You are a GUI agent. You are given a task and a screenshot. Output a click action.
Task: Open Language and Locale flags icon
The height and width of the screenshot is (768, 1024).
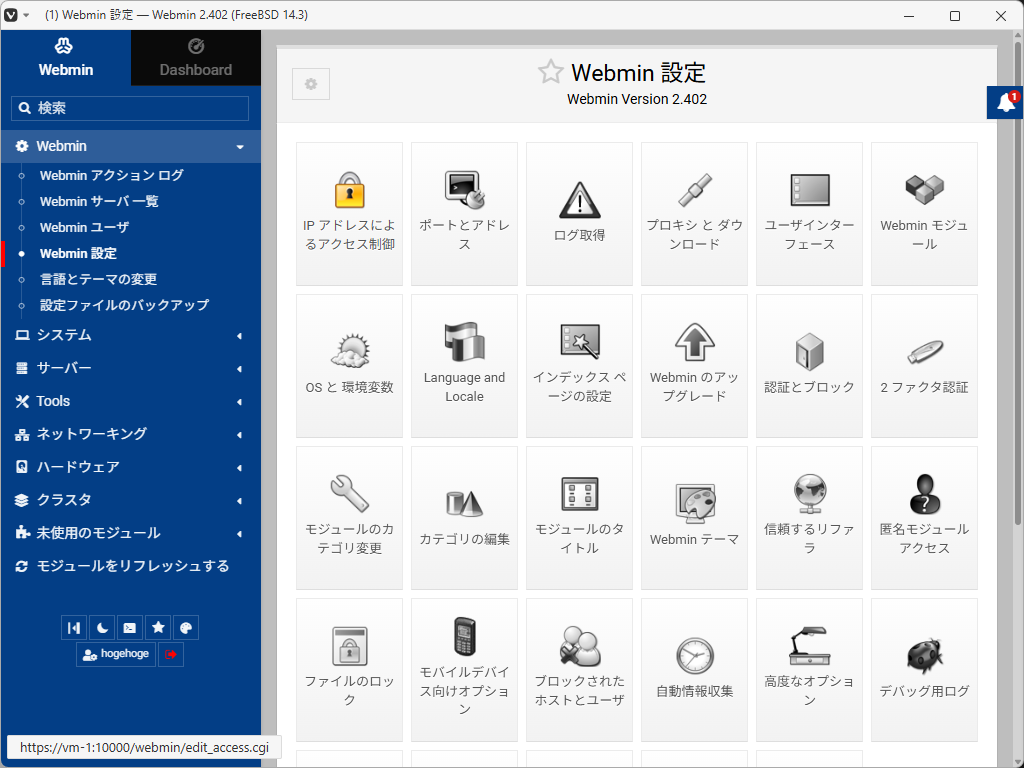tap(464, 342)
